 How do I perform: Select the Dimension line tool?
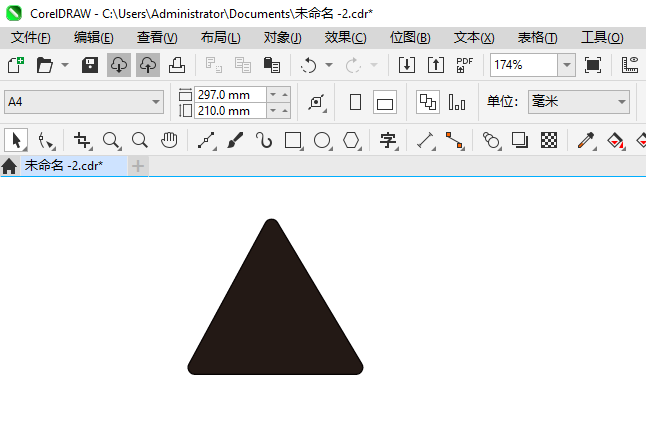coord(426,141)
